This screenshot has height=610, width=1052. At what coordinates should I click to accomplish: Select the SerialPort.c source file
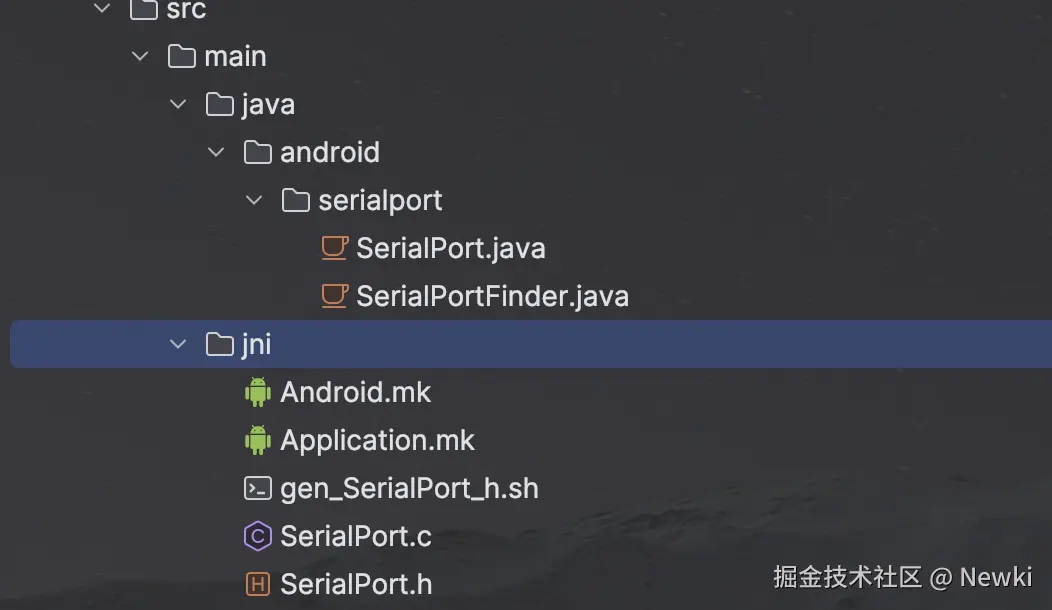pyautogui.click(x=355, y=536)
